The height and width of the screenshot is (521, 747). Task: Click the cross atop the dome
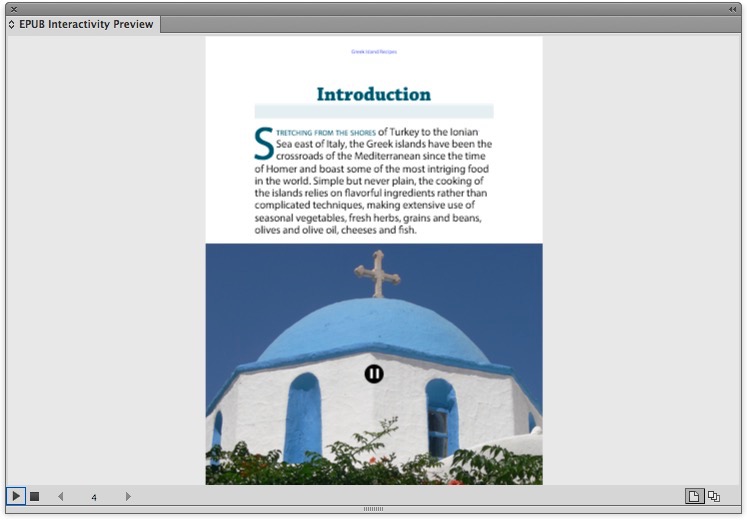376,272
